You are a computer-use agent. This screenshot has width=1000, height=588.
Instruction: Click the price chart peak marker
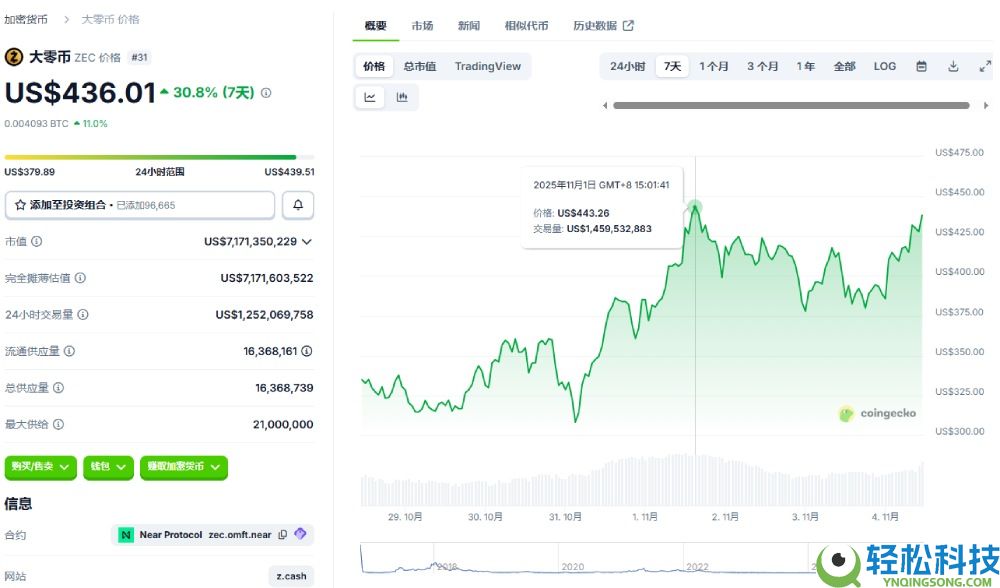click(x=695, y=207)
